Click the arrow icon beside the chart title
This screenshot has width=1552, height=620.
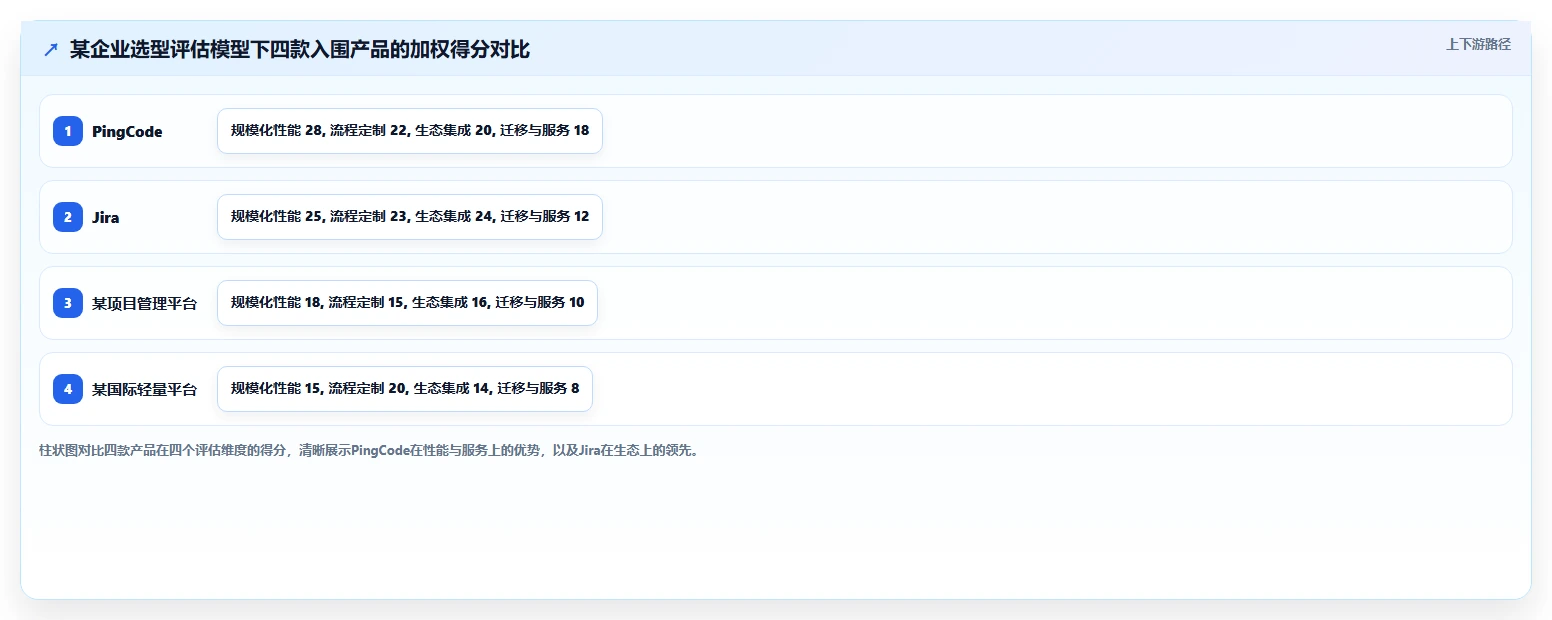coord(51,50)
